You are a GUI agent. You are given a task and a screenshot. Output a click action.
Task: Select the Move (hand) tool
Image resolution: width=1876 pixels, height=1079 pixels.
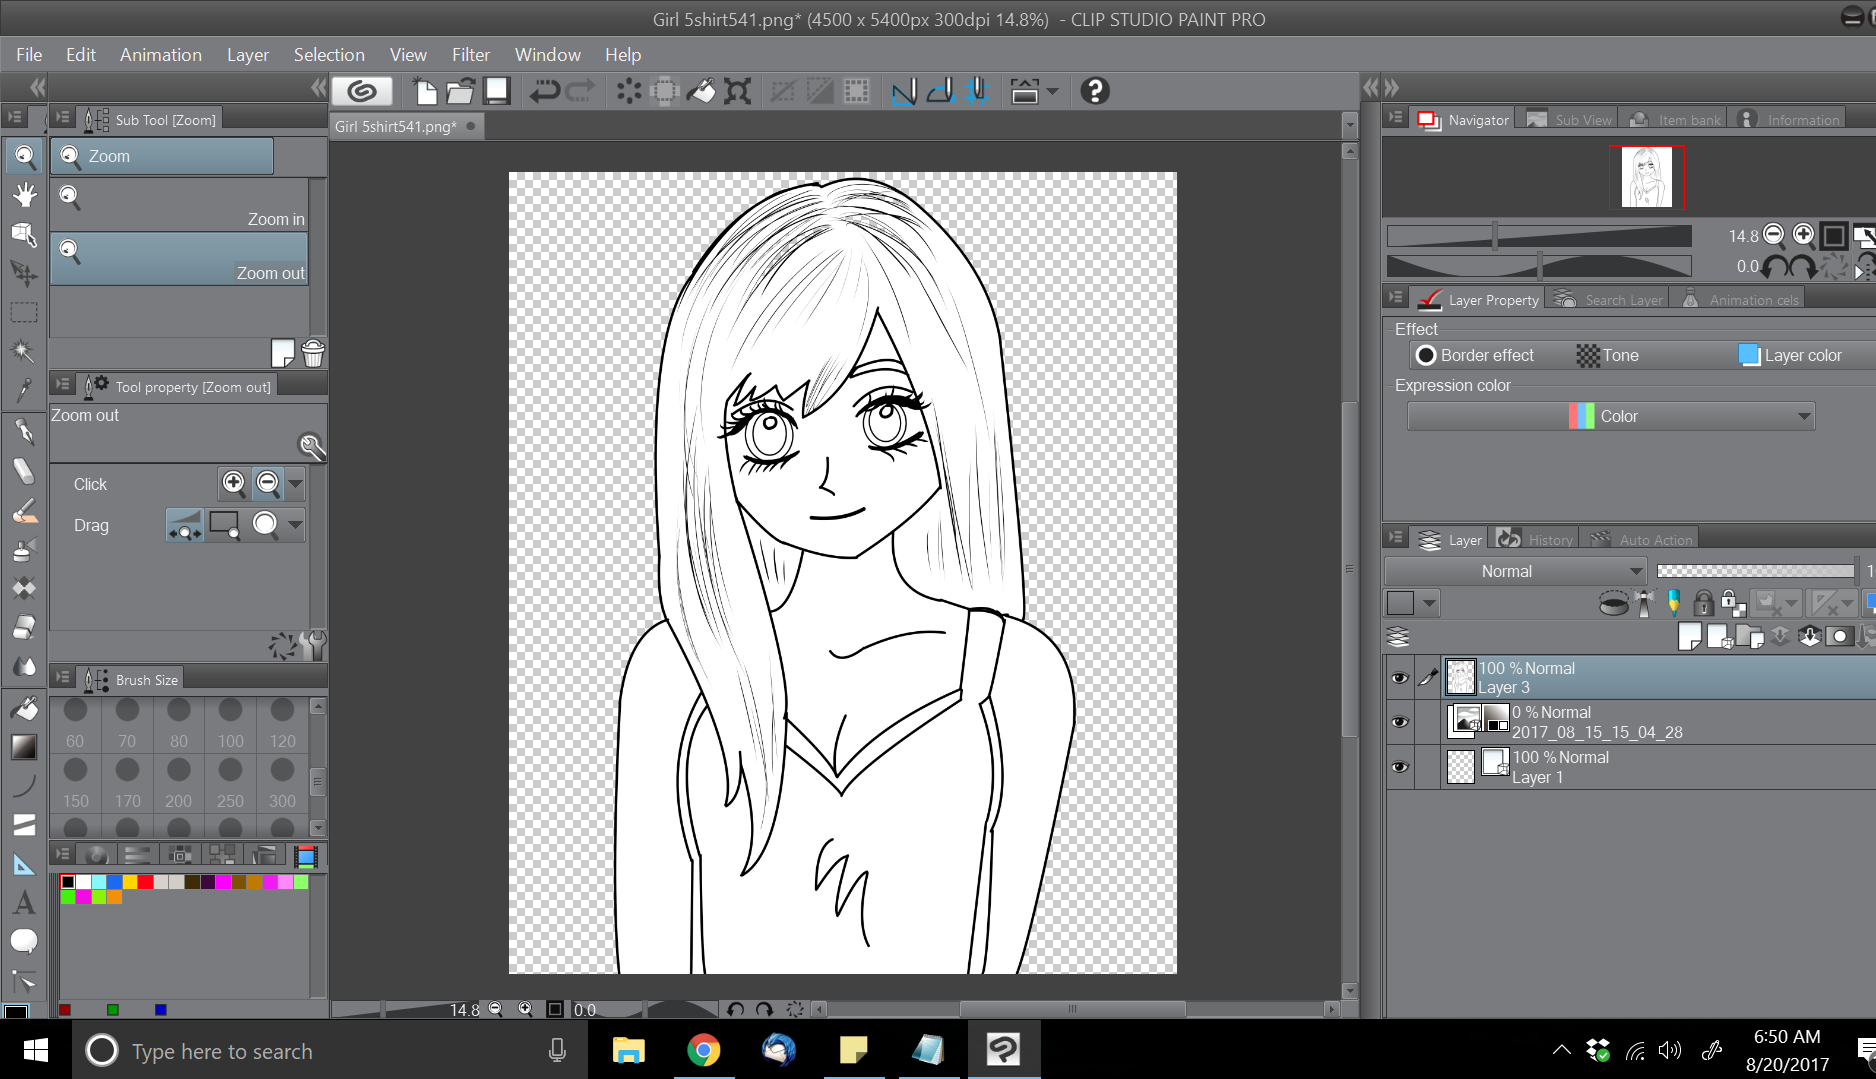coord(24,195)
